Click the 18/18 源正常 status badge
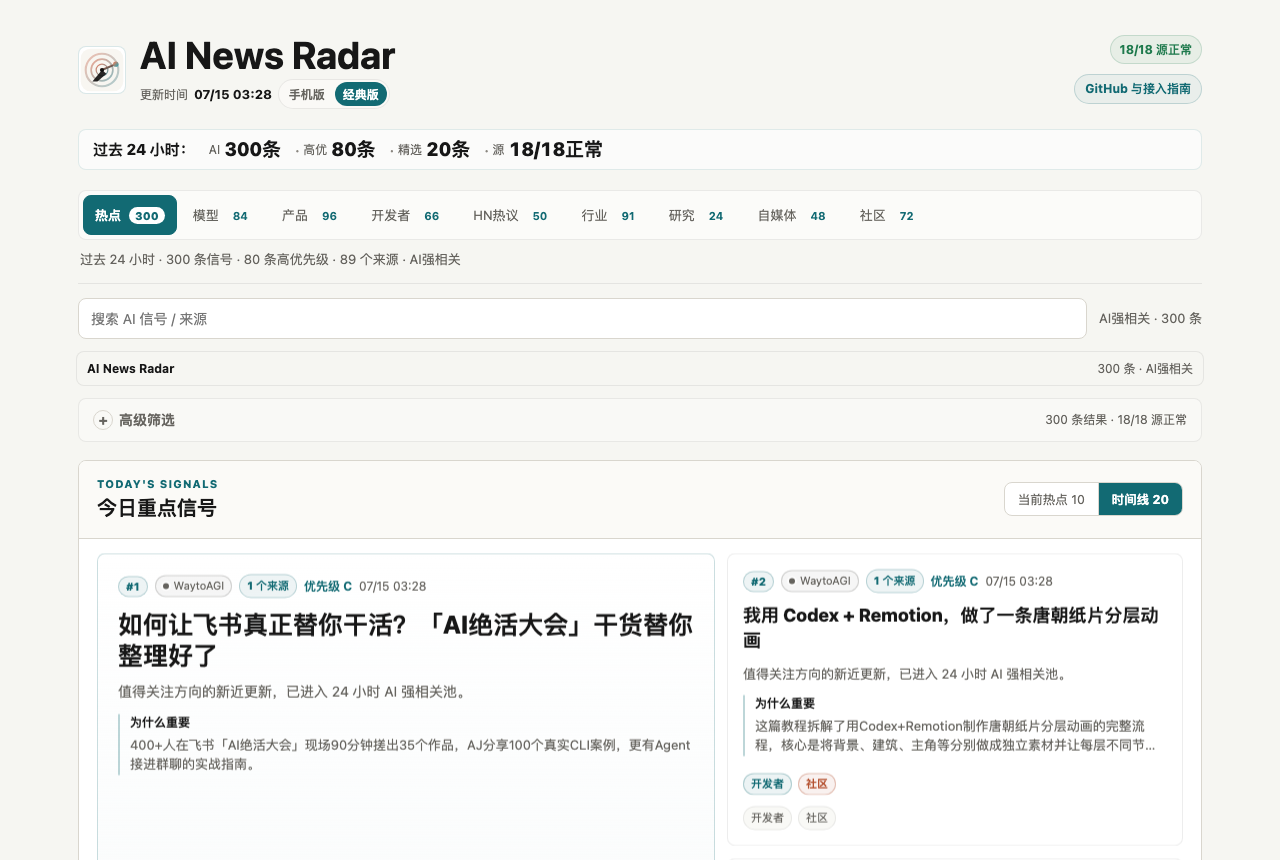The width and height of the screenshot is (1280, 860). [1156, 50]
